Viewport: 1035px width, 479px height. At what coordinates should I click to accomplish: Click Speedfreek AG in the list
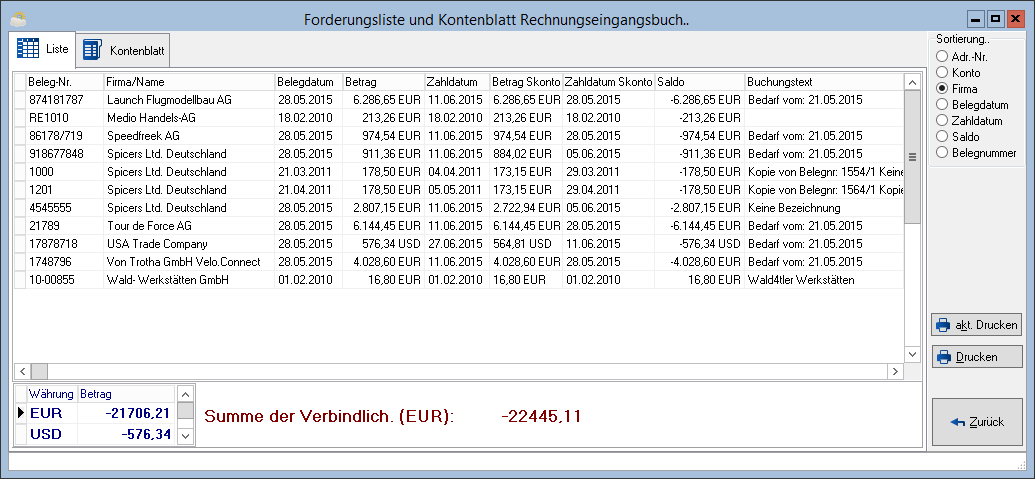143,136
